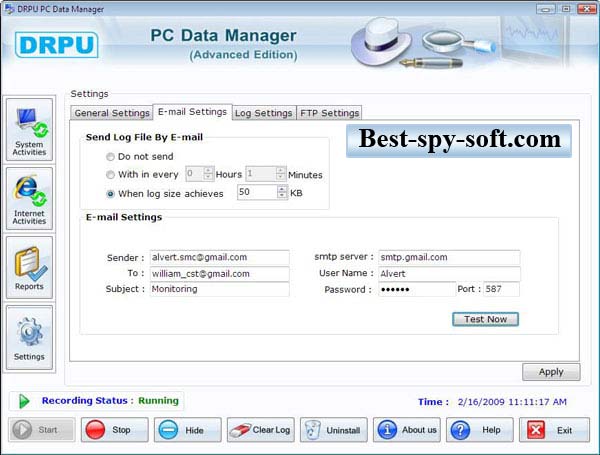Viewport: 600px width, 455px height.
Task: Click the DRPU logo
Action: 57,45
